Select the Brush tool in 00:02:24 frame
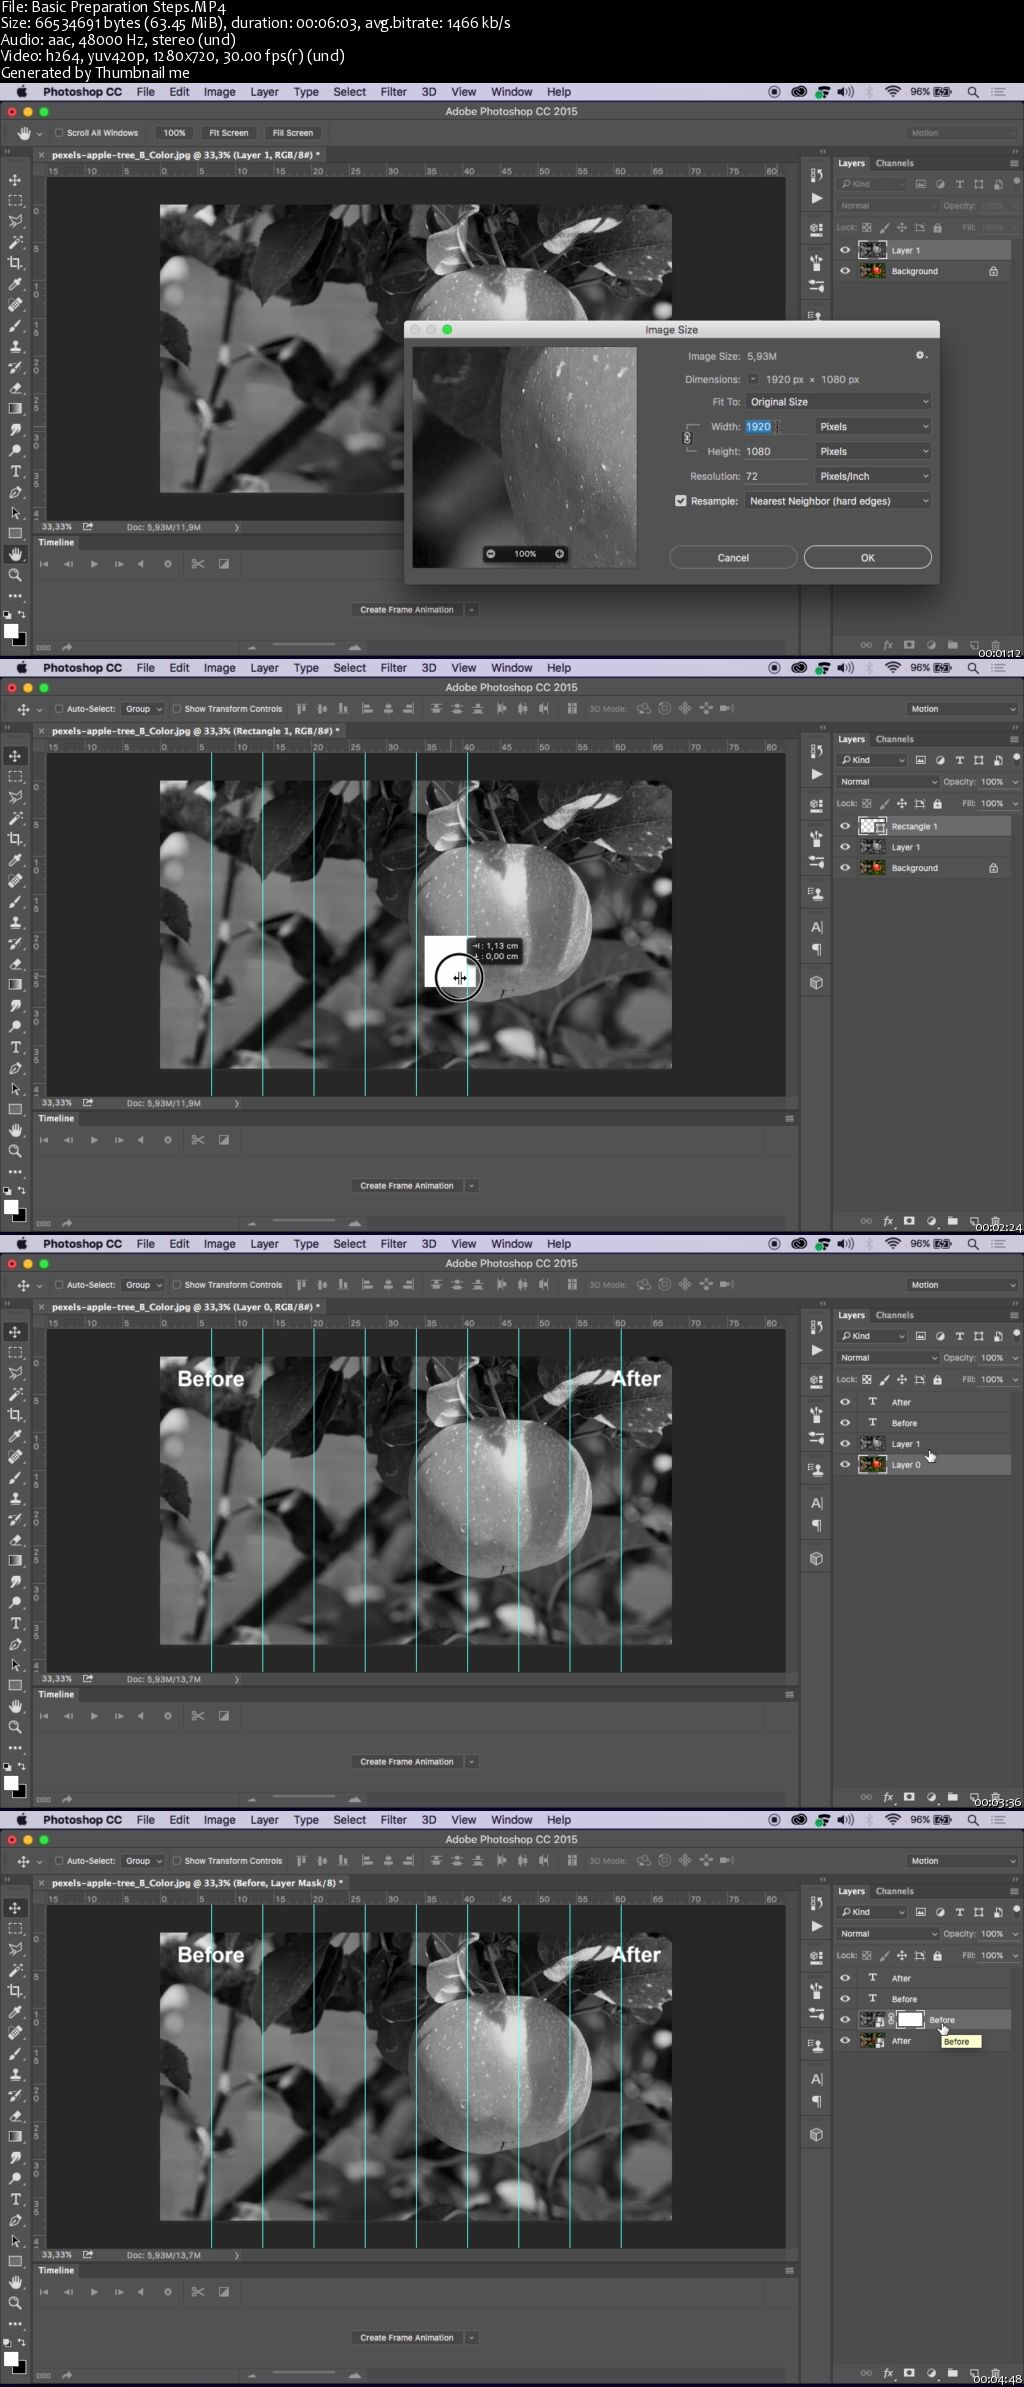 (15, 902)
